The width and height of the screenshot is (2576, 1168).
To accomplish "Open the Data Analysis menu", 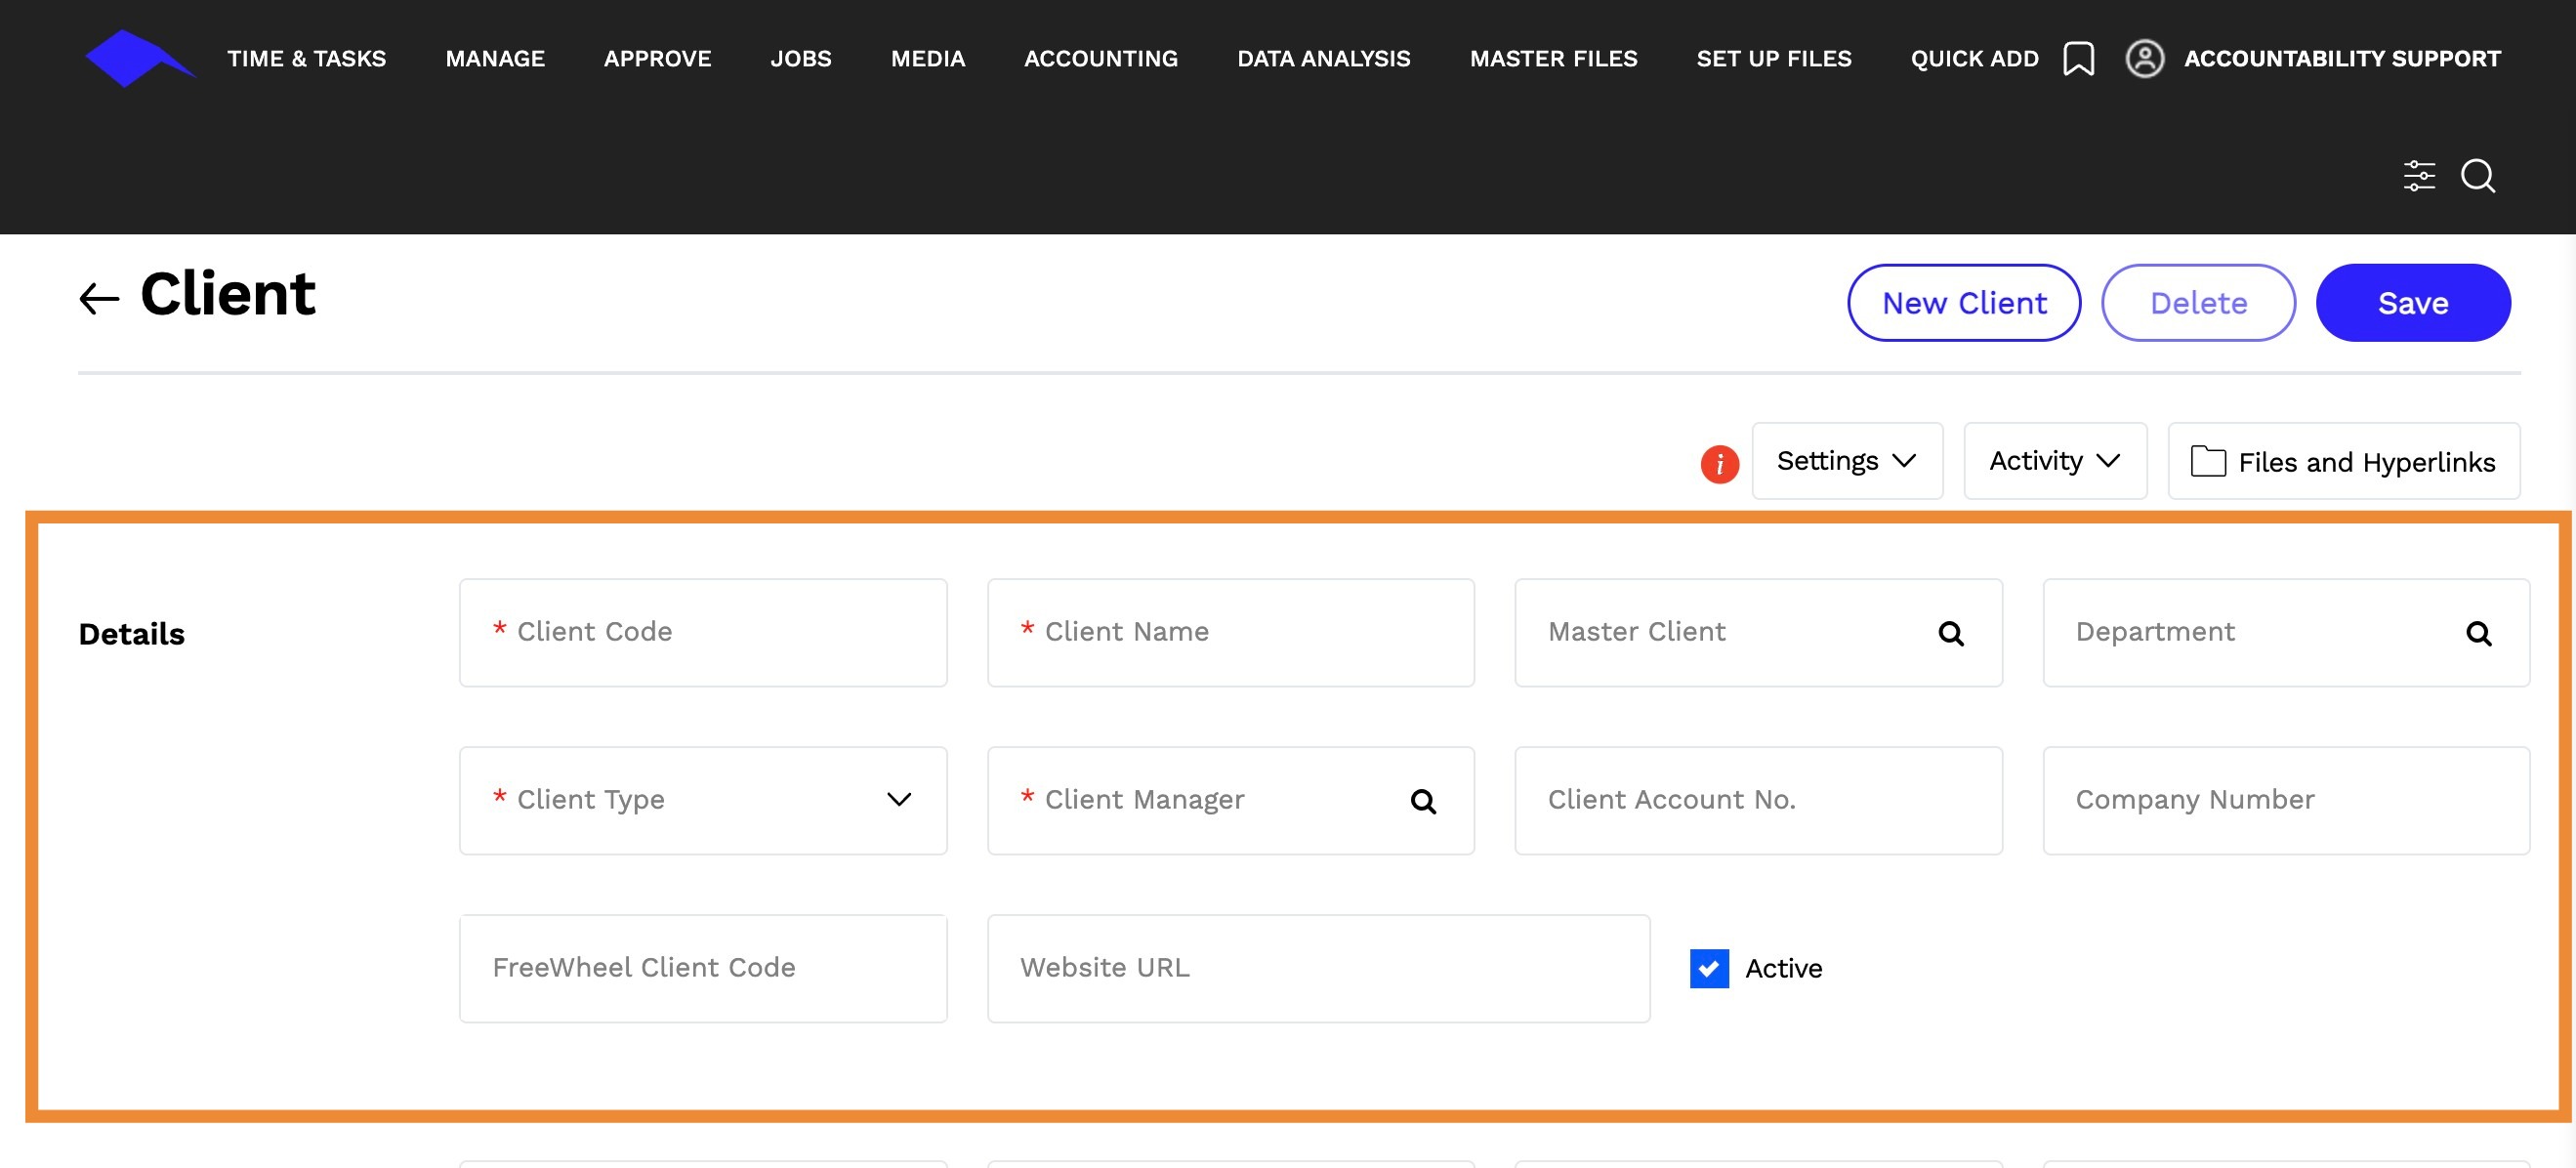I will point(1323,59).
